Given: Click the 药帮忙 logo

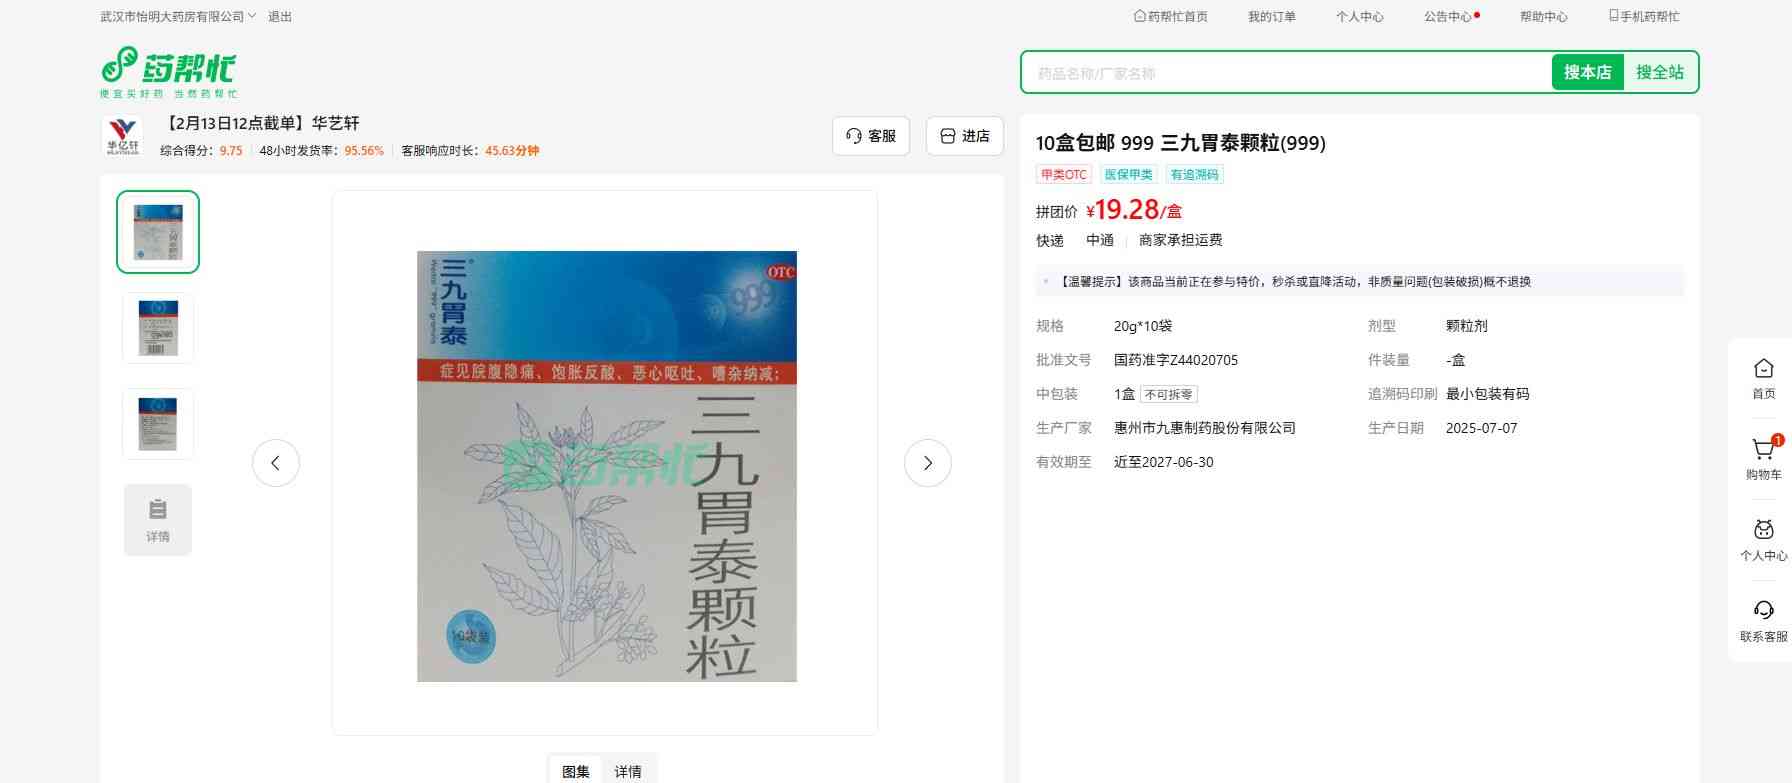Looking at the screenshot, I should point(168,71).
